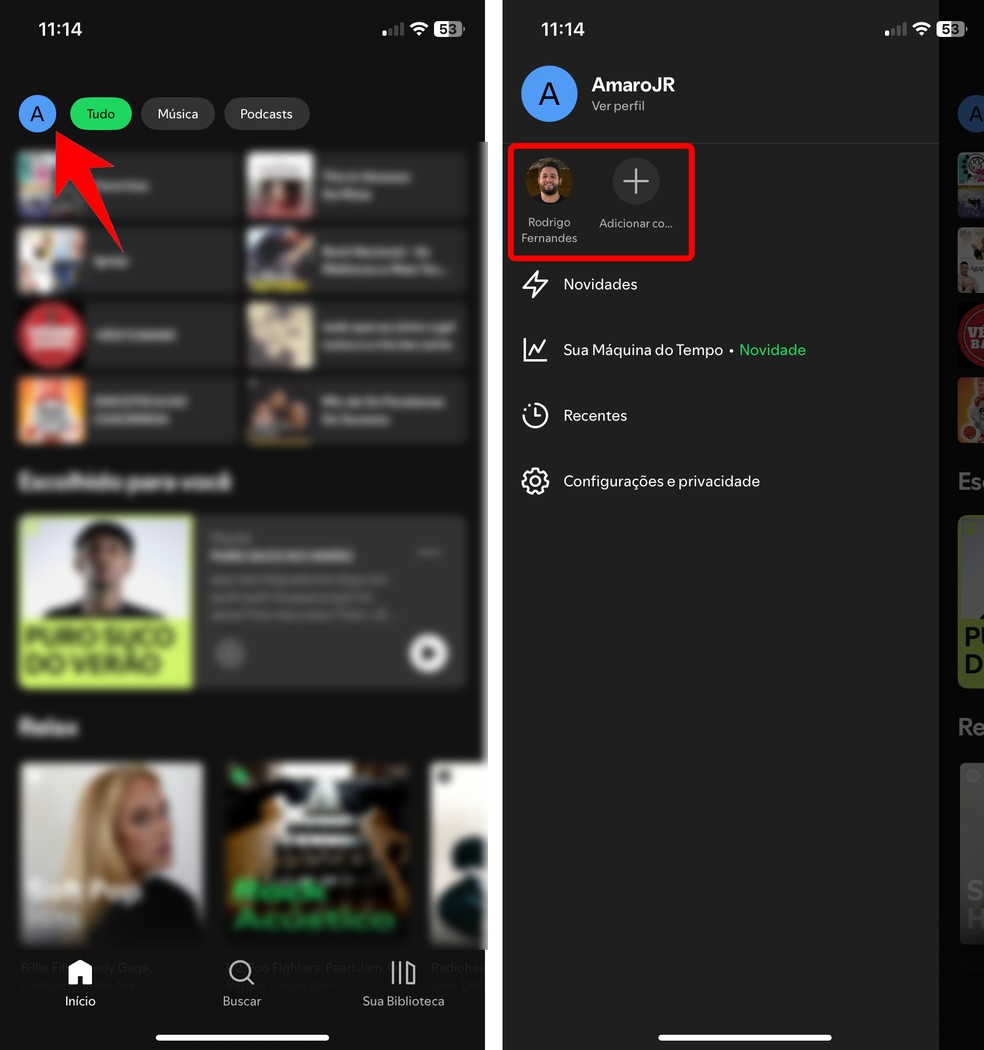The image size is (984, 1050).
Task: Tap the blue 'A' profile avatar on home screen
Action: tap(38, 114)
